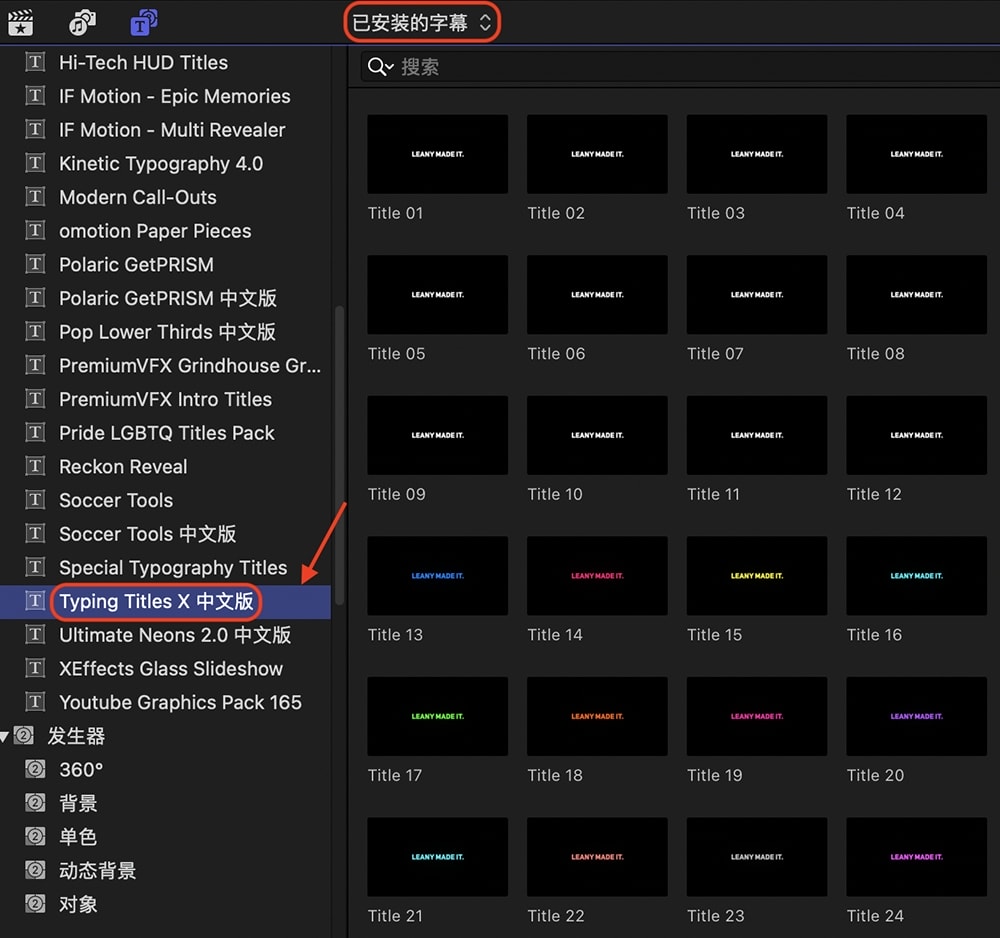Image resolution: width=1000 pixels, height=938 pixels.
Task: Select the Title 01 thumbnail
Action: (437, 154)
